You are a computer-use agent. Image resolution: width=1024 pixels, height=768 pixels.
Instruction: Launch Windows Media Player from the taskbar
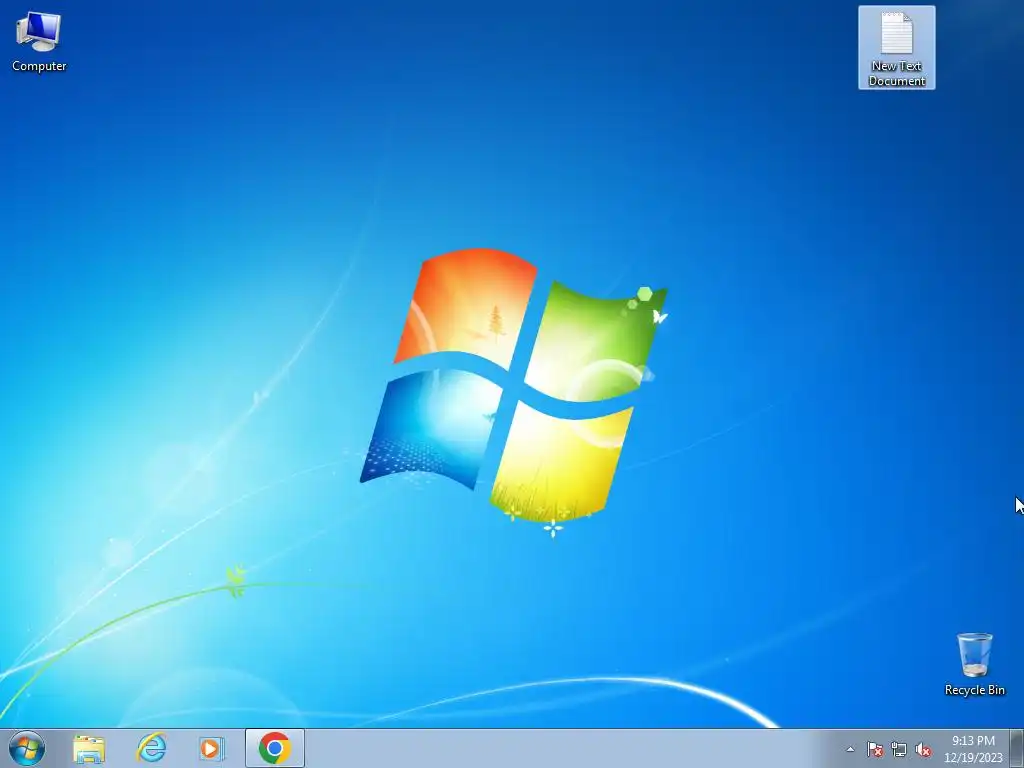point(212,748)
